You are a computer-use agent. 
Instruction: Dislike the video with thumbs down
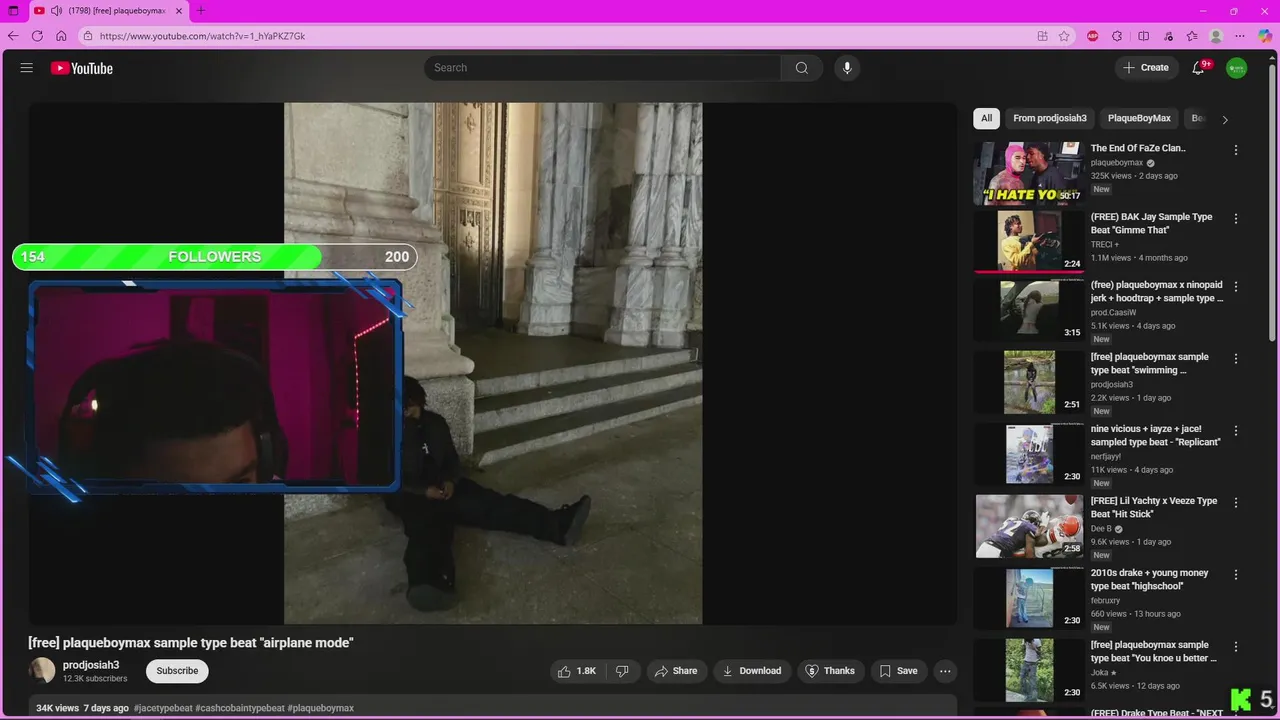point(622,671)
